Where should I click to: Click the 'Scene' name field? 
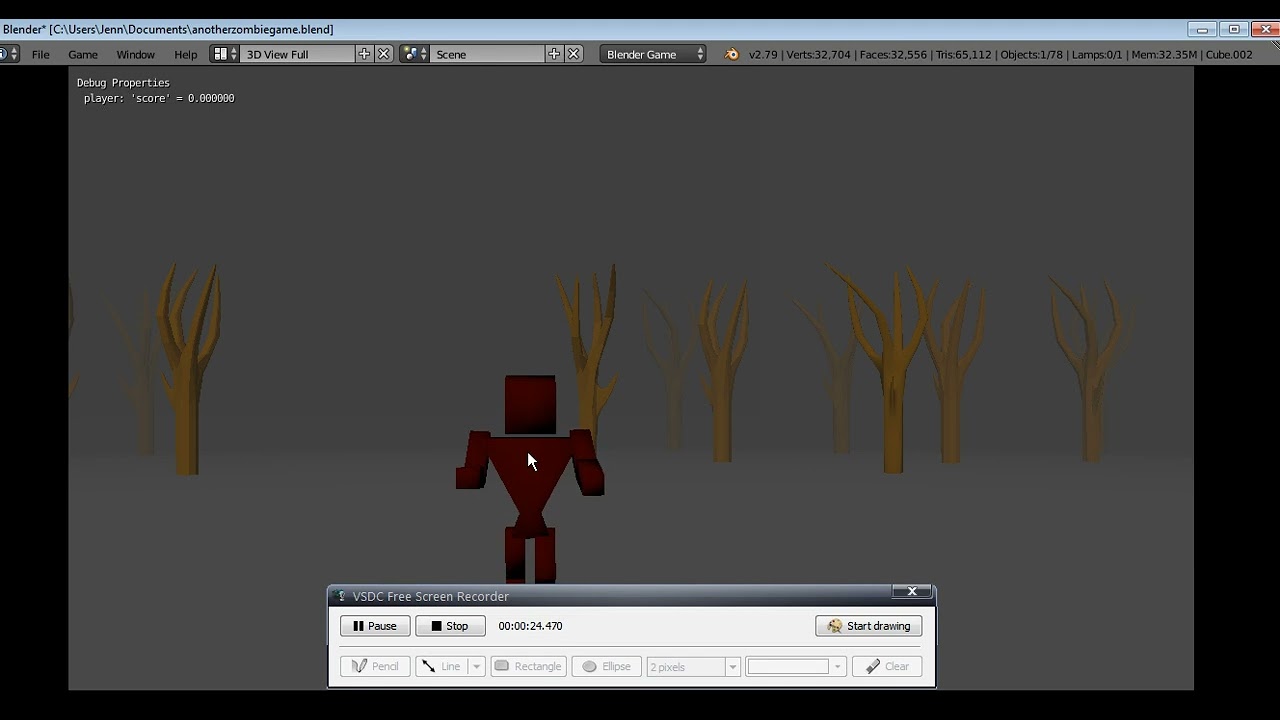coord(488,54)
